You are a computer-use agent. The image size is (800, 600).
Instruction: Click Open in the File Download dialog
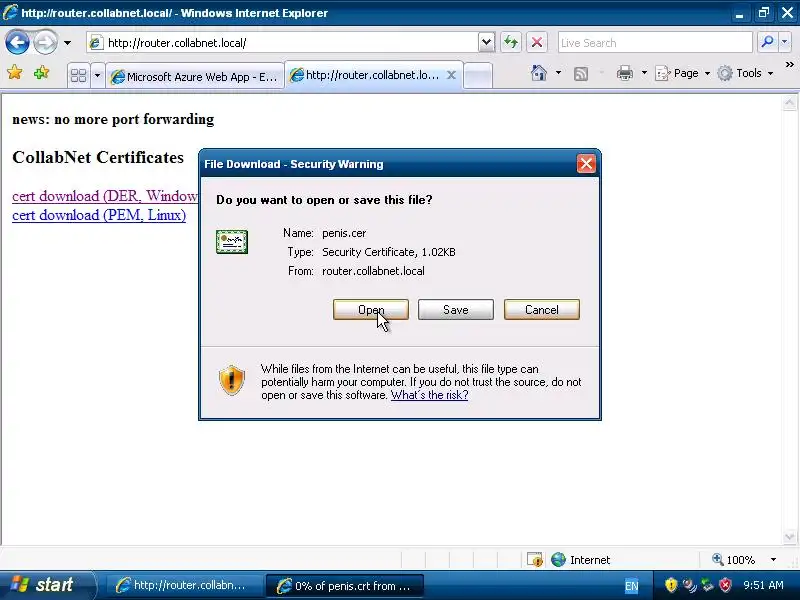(x=371, y=310)
